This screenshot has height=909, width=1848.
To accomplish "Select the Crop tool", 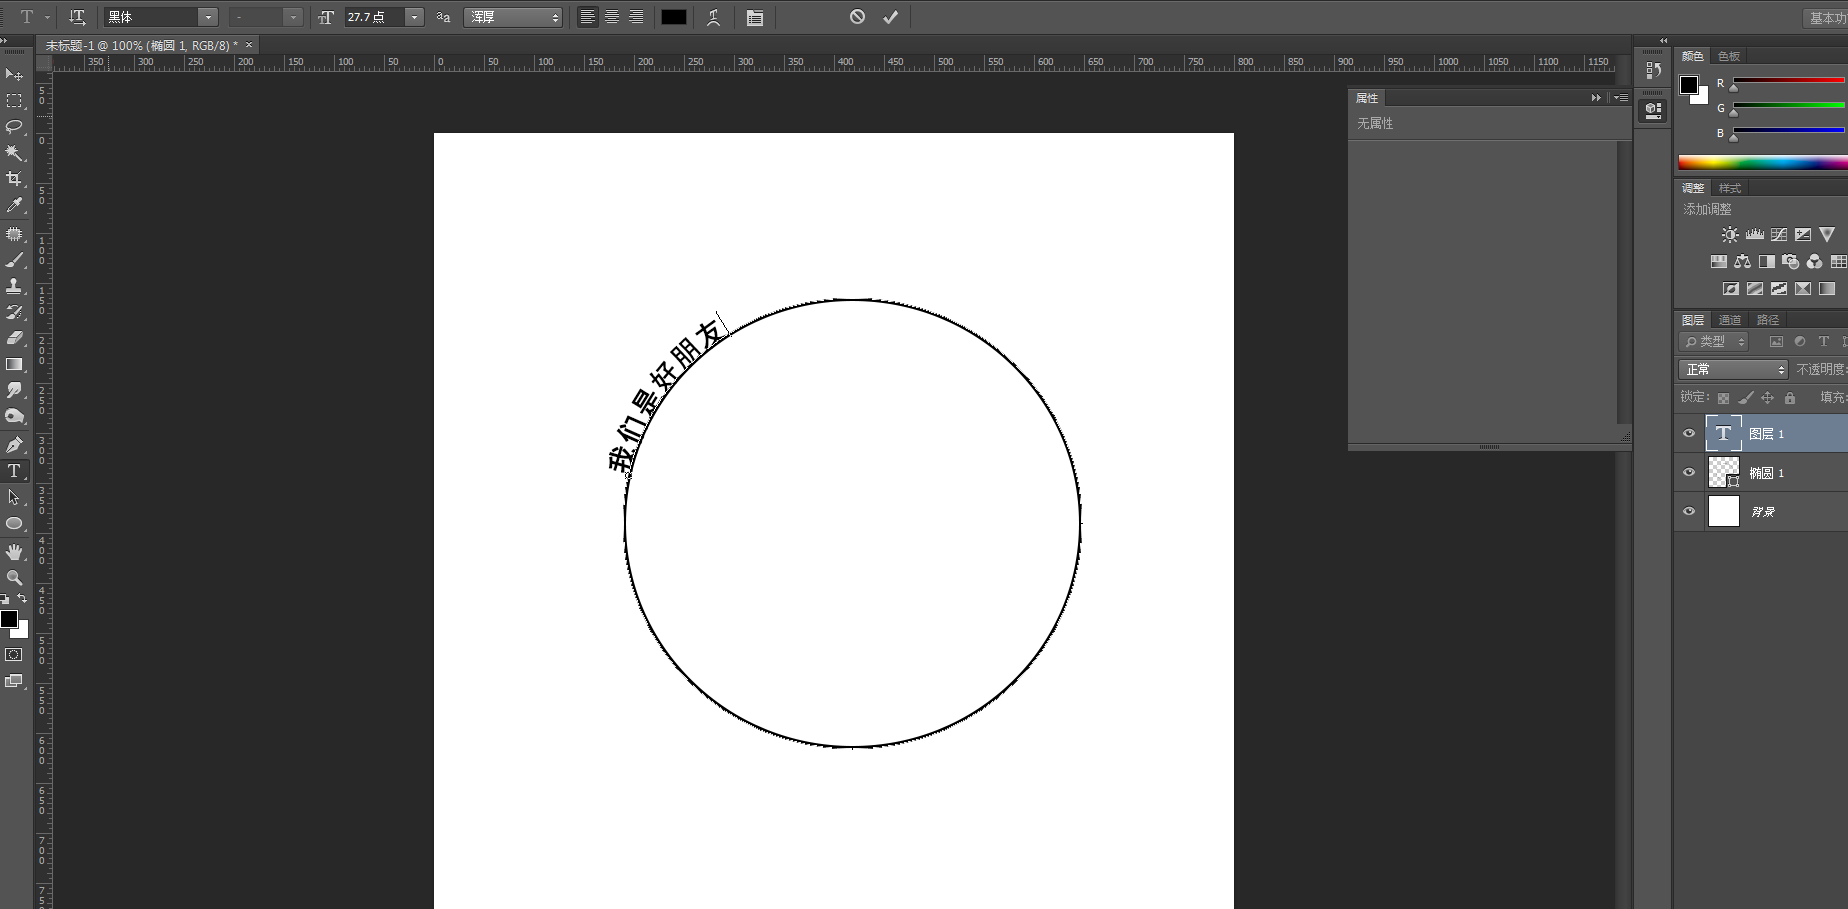I will coord(14,179).
